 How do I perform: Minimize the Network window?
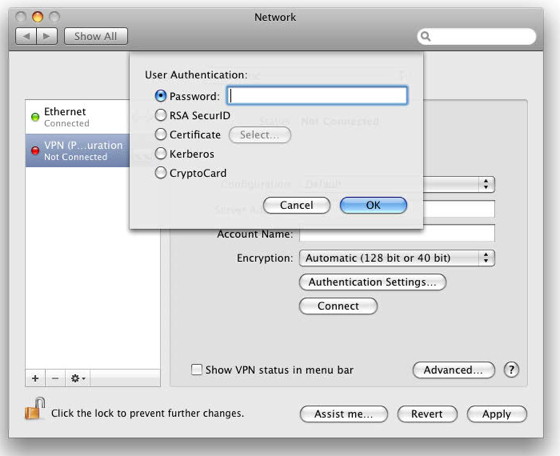pyautogui.click(x=38, y=17)
